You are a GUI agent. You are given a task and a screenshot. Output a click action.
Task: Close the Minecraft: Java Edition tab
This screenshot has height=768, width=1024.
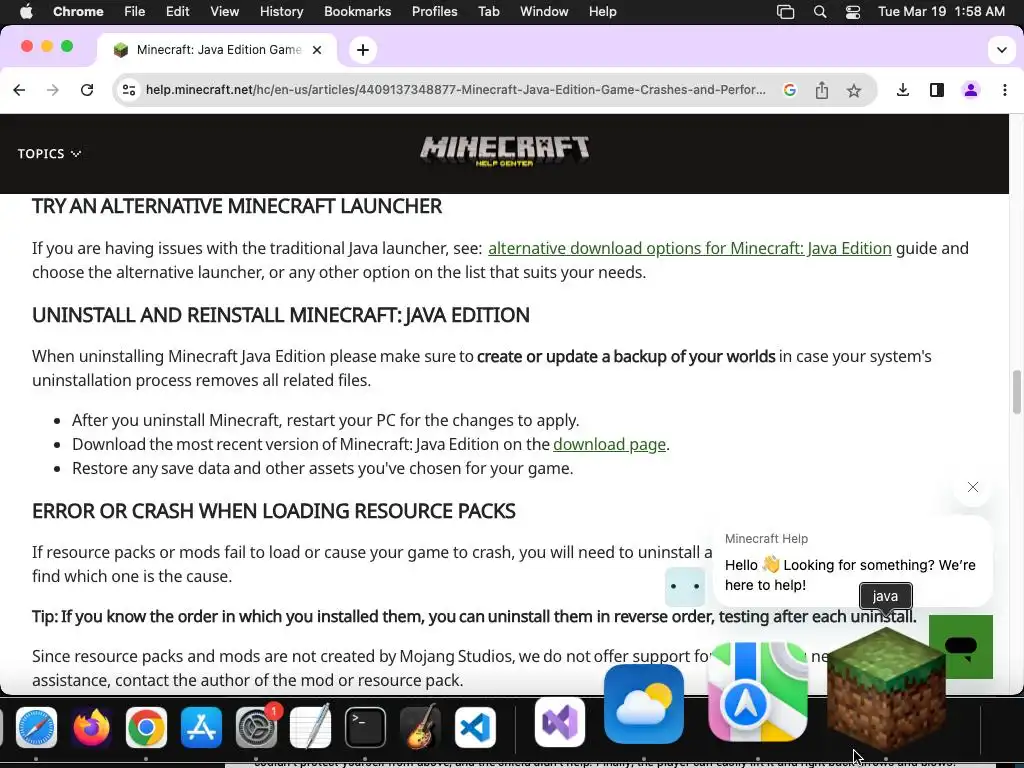click(x=317, y=50)
